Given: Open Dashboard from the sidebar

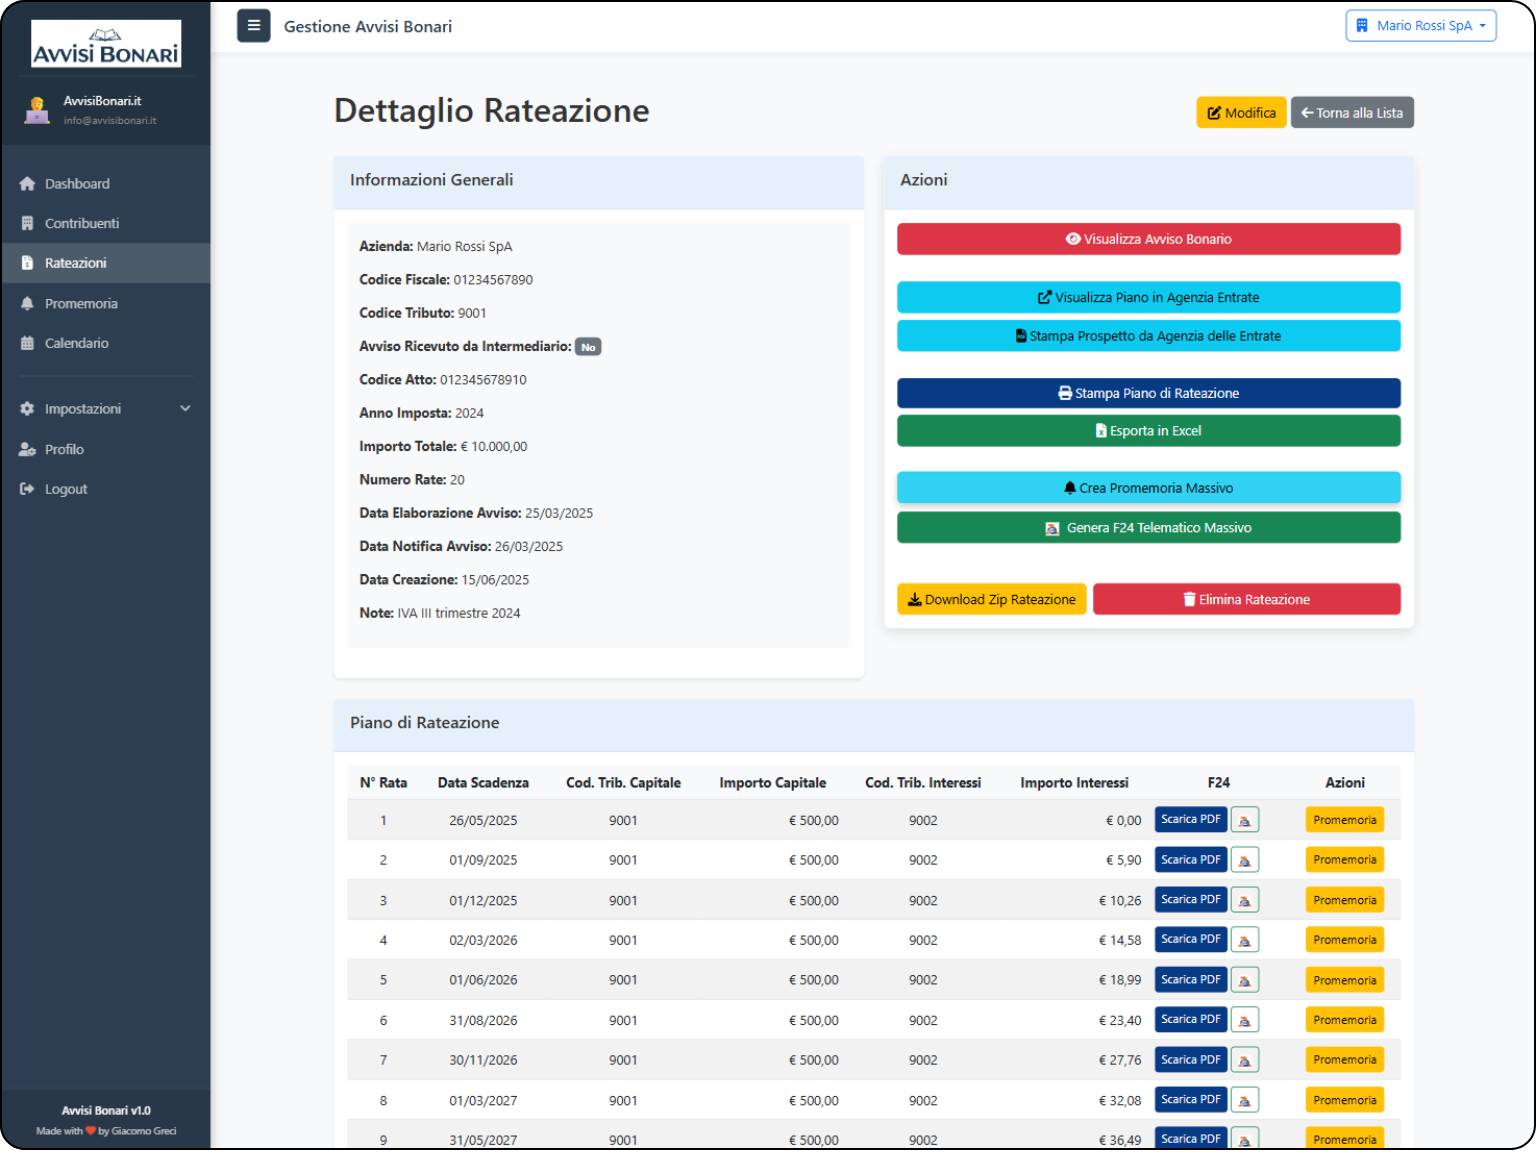Looking at the screenshot, I should 77,184.
